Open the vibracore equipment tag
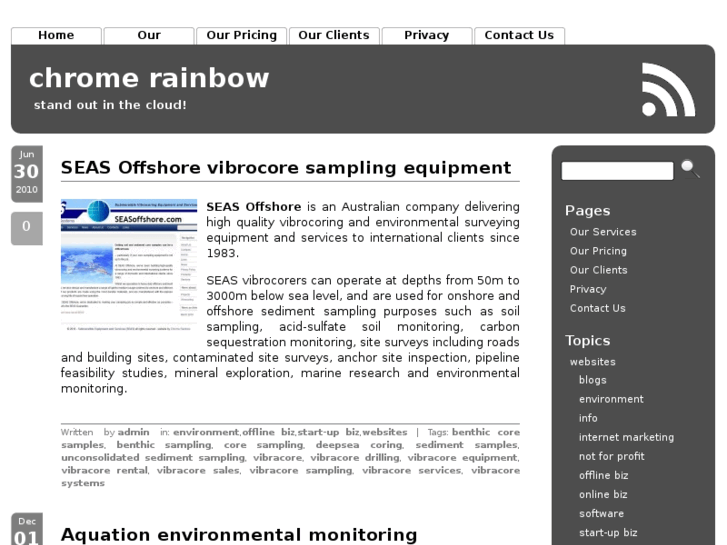727x545 pixels. pyautogui.click(x=462, y=457)
